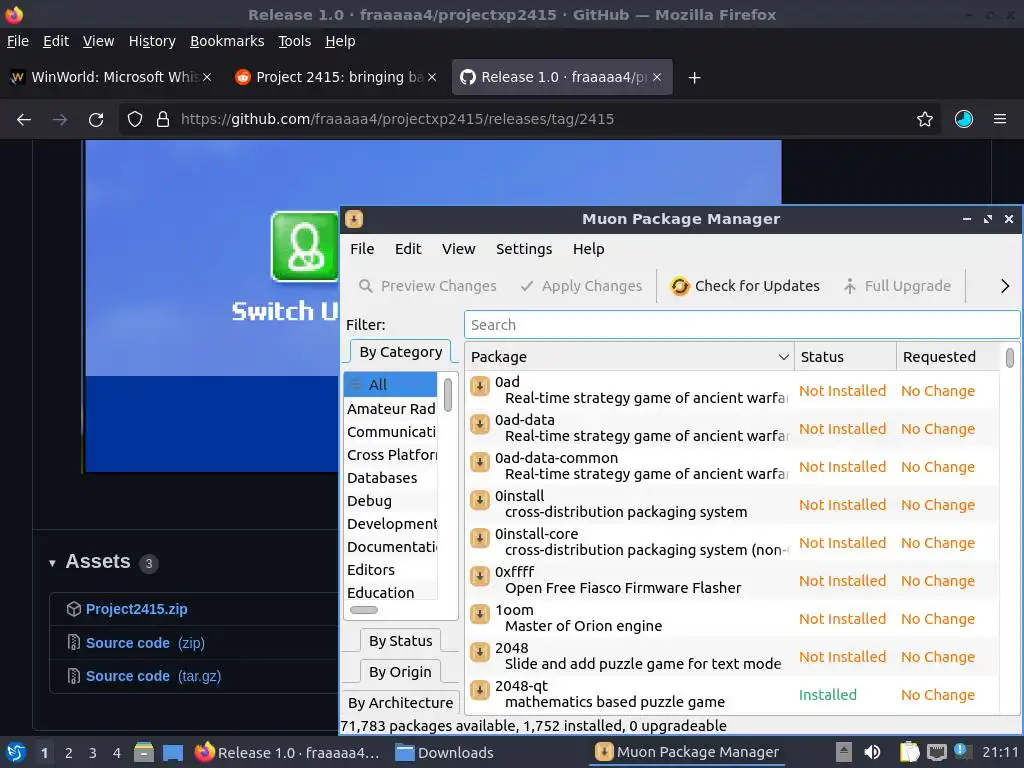
Task: Click the Package column sort arrow
Action: 783,357
